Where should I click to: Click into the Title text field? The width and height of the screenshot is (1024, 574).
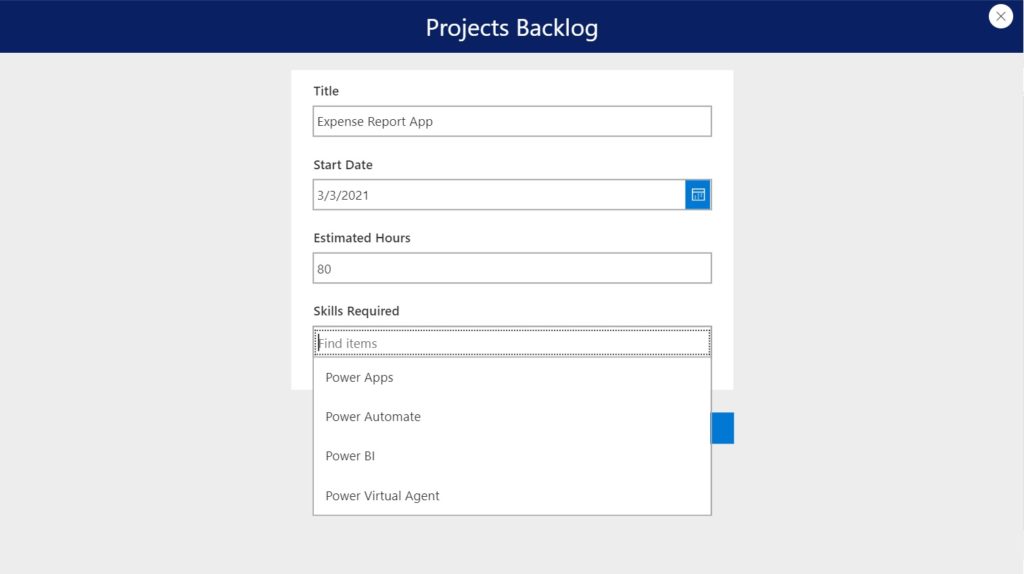pos(512,121)
